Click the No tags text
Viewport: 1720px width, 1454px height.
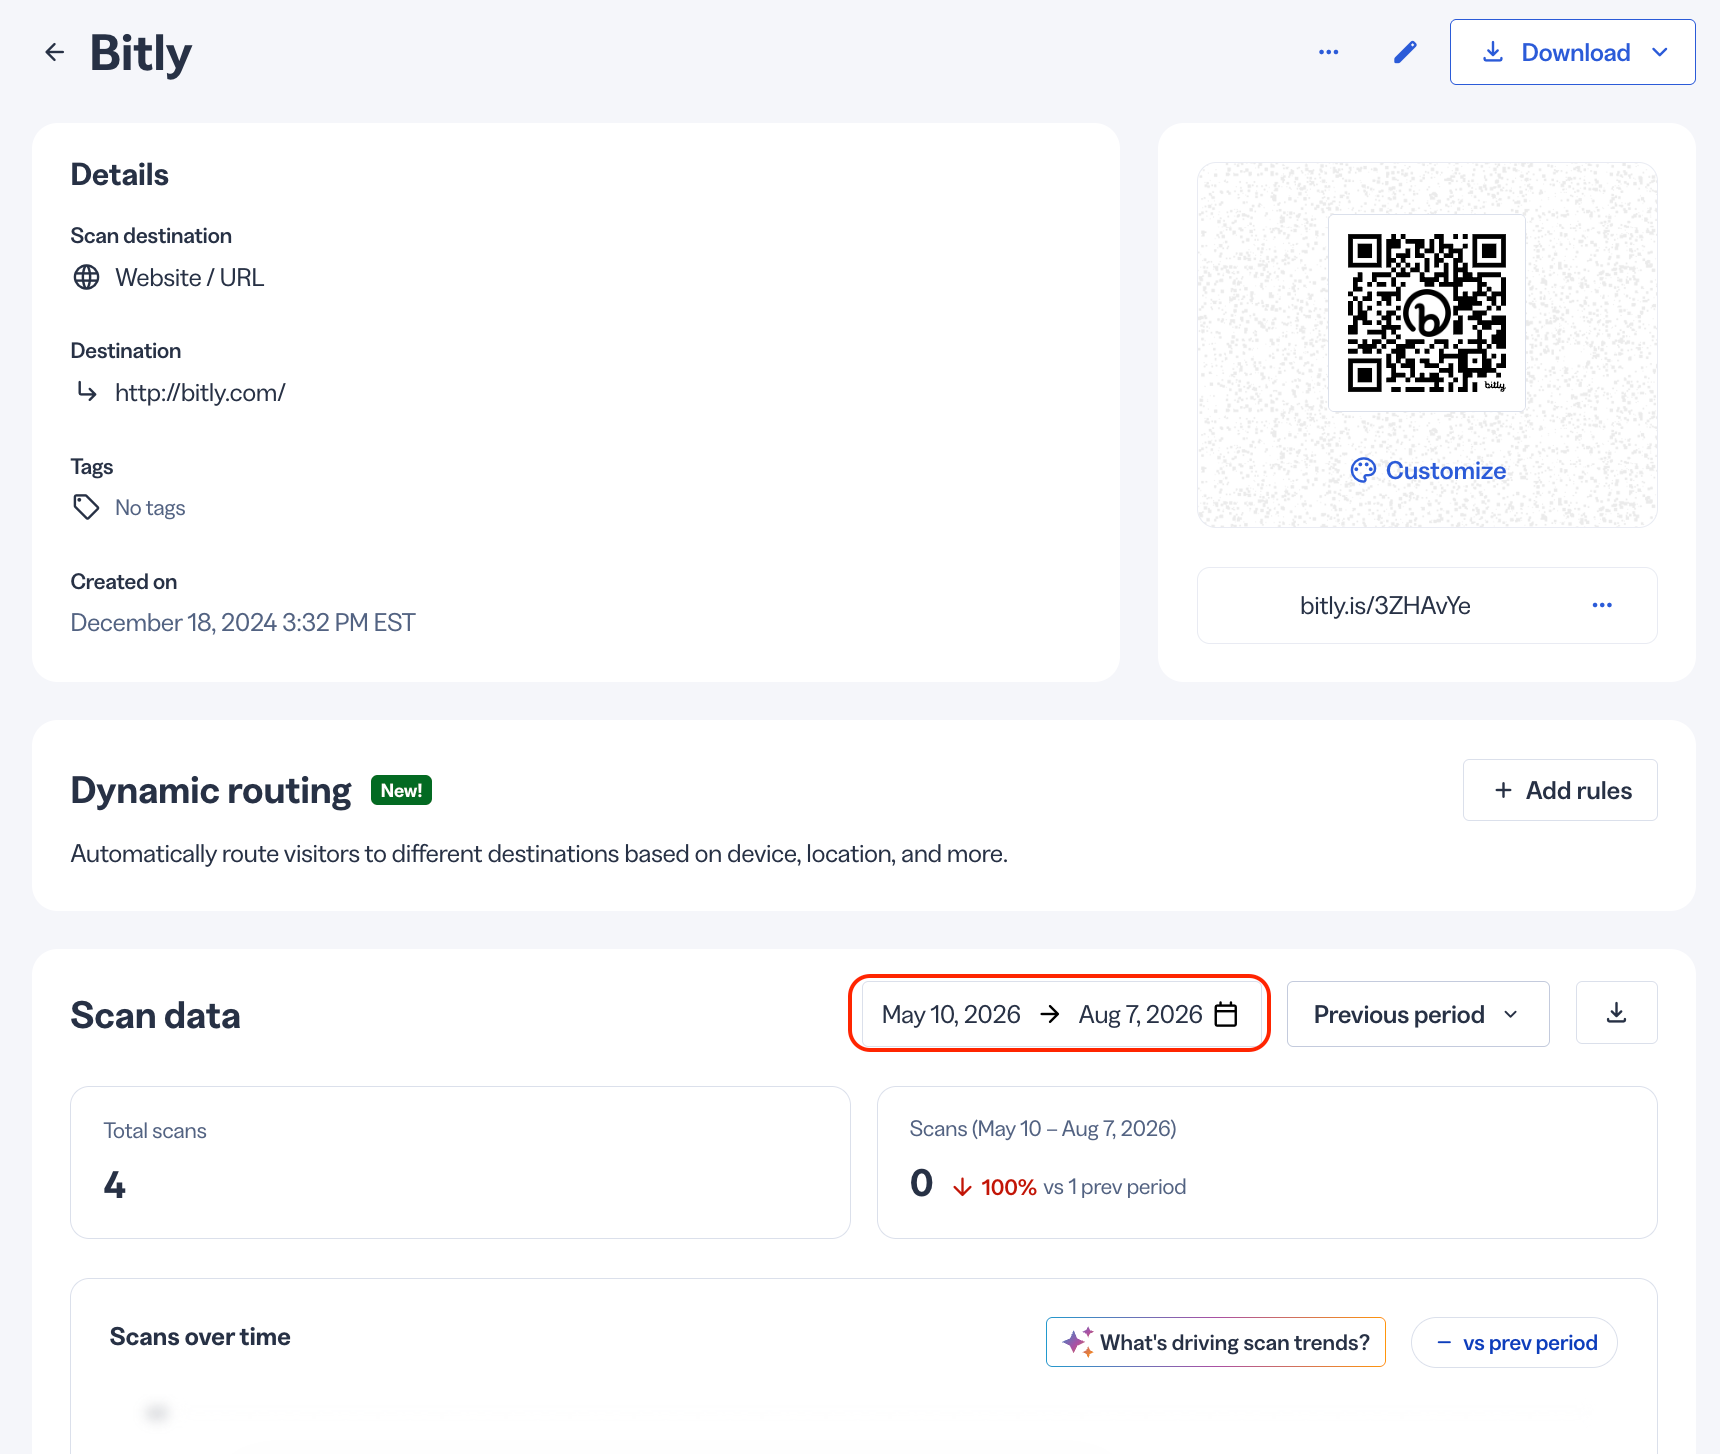coord(150,508)
